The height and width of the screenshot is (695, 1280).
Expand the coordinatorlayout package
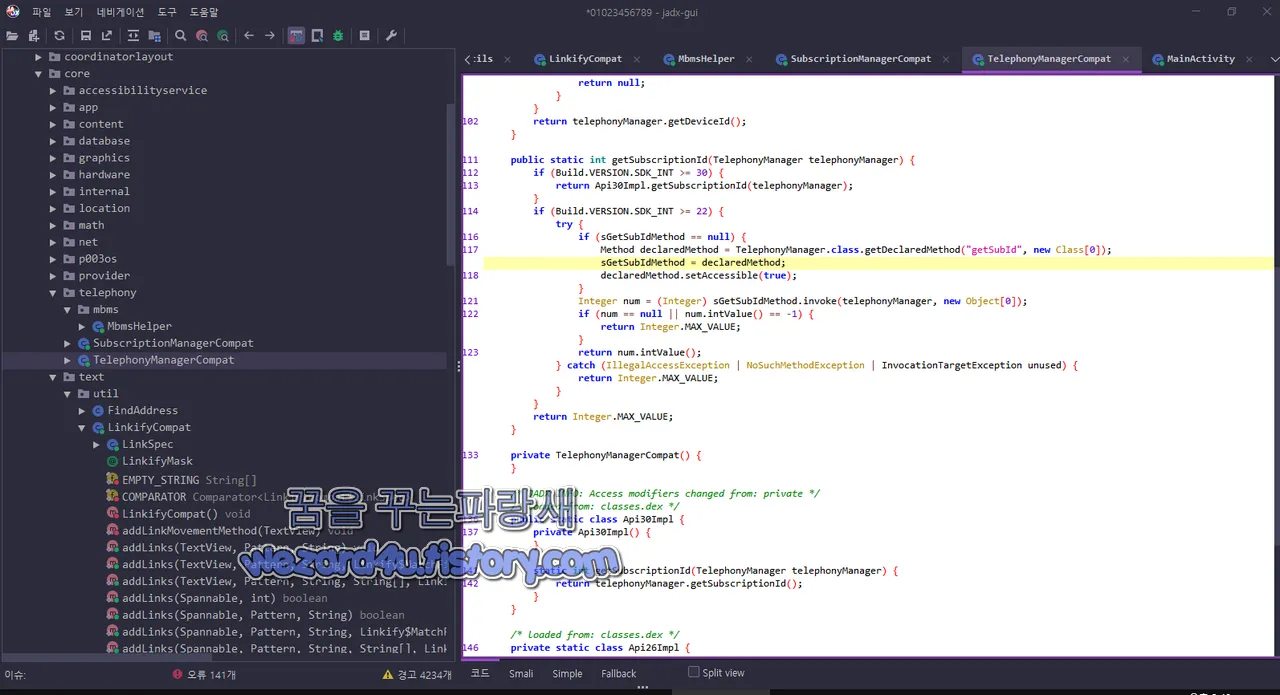tap(39, 57)
